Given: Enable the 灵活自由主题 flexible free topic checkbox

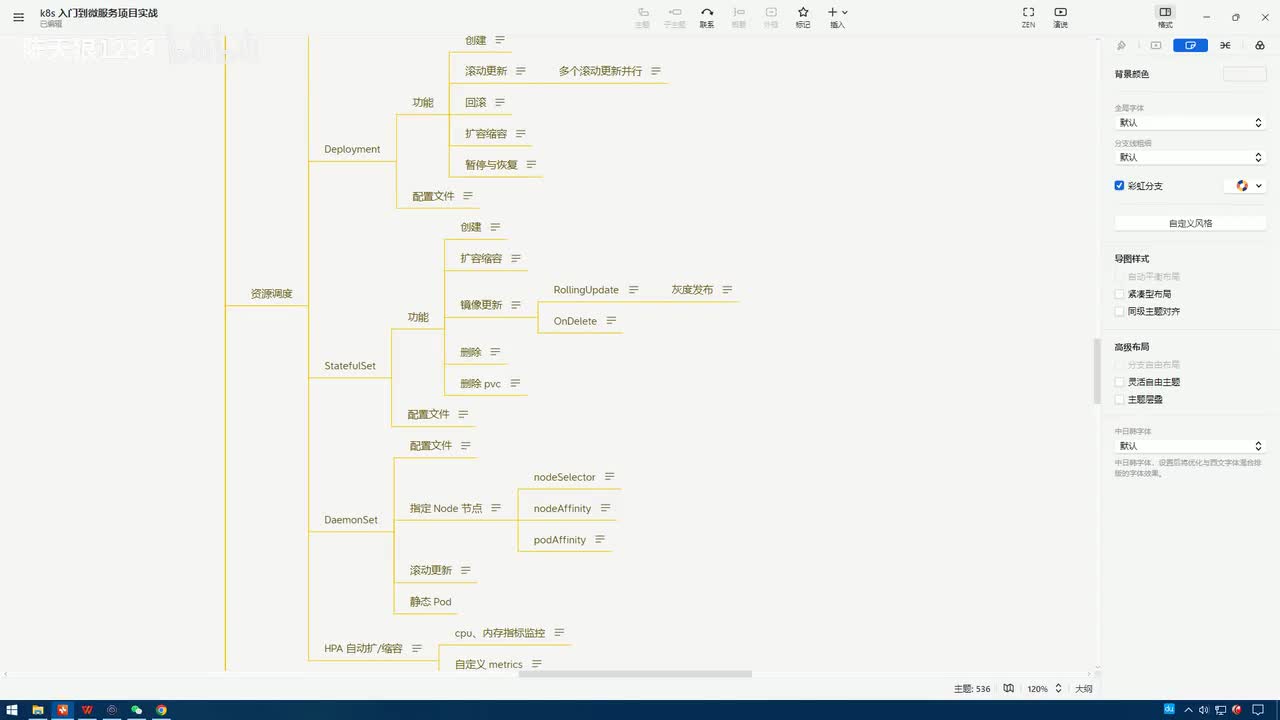Looking at the screenshot, I should tap(1120, 382).
